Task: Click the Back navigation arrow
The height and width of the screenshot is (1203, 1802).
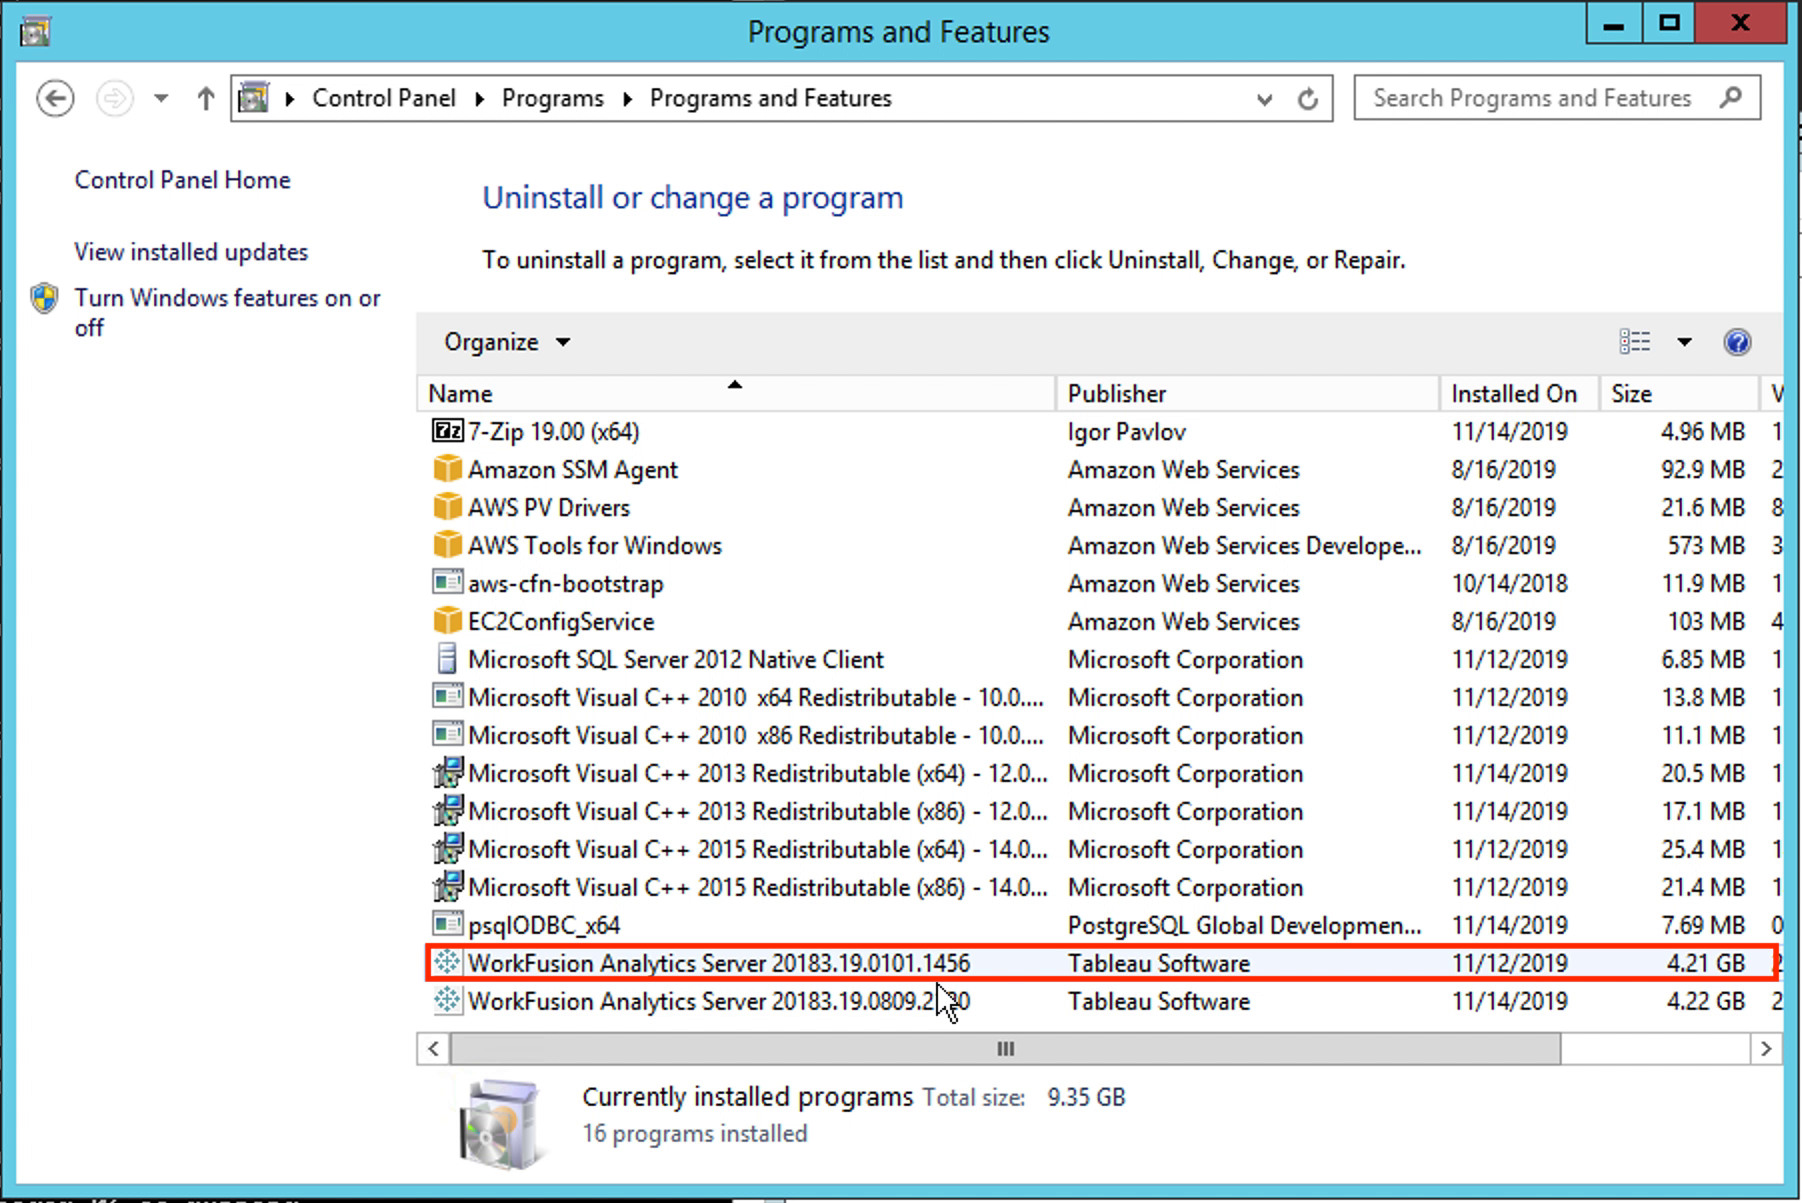Action: [55, 98]
